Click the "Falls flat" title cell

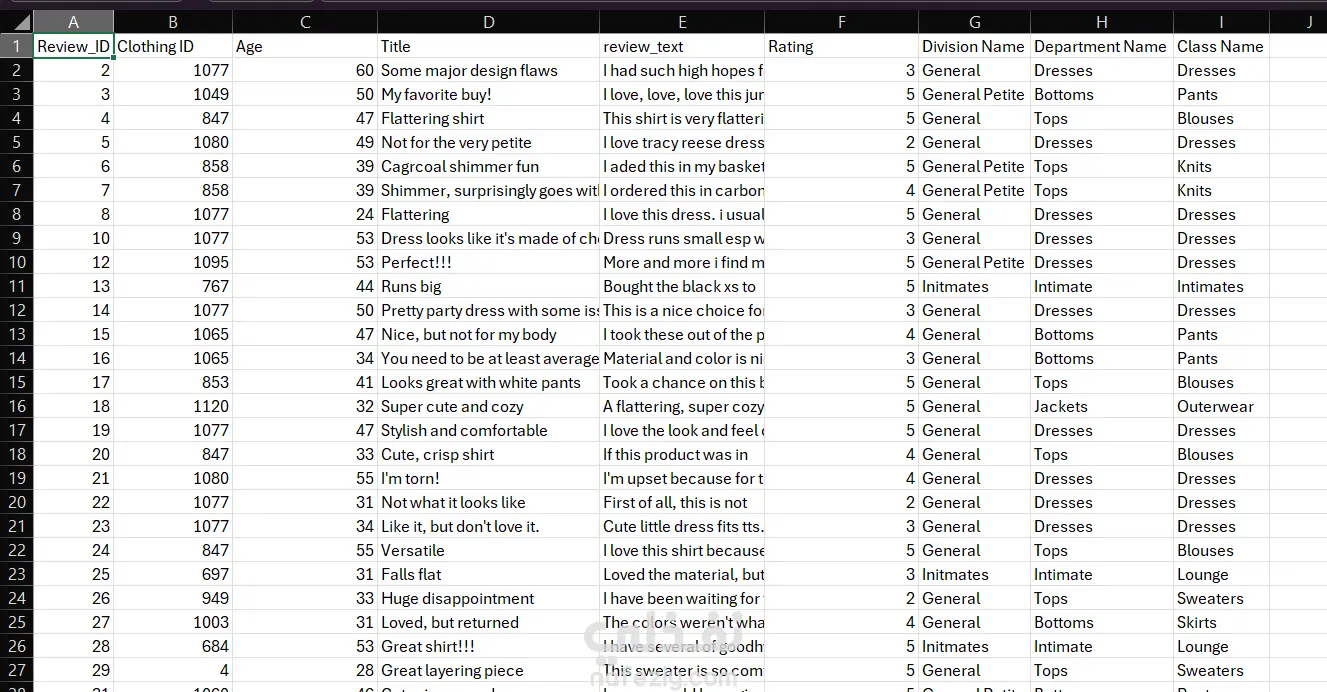pos(488,574)
